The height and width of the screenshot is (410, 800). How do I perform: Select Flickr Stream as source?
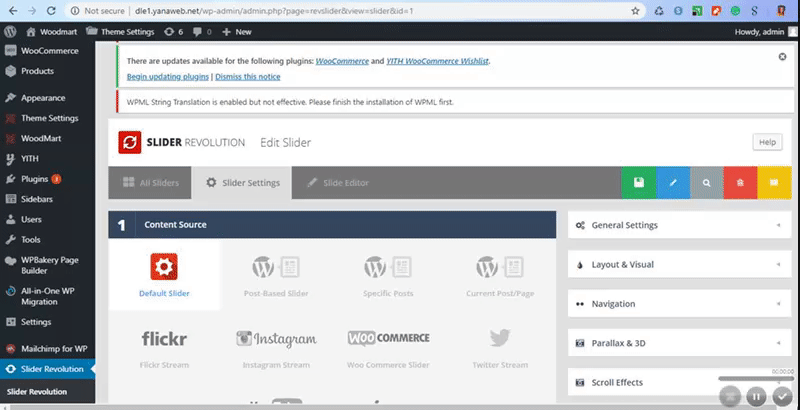click(x=164, y=348)
